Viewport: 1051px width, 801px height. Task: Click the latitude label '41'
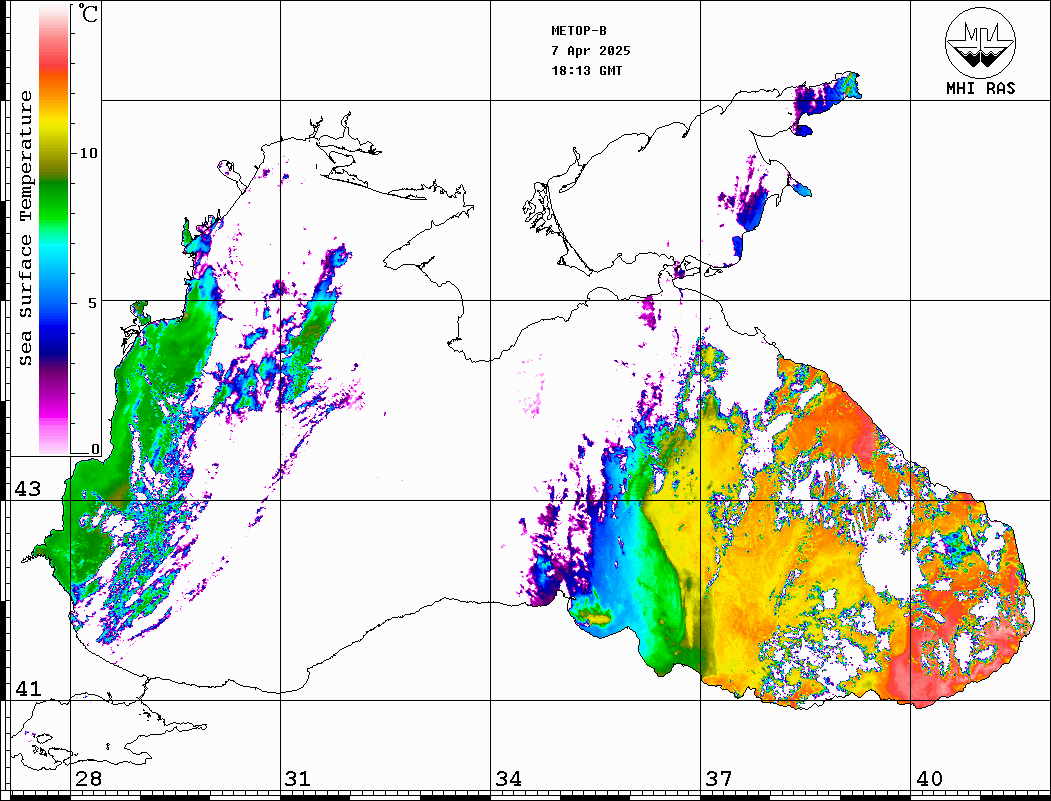(x=28, y=688)
